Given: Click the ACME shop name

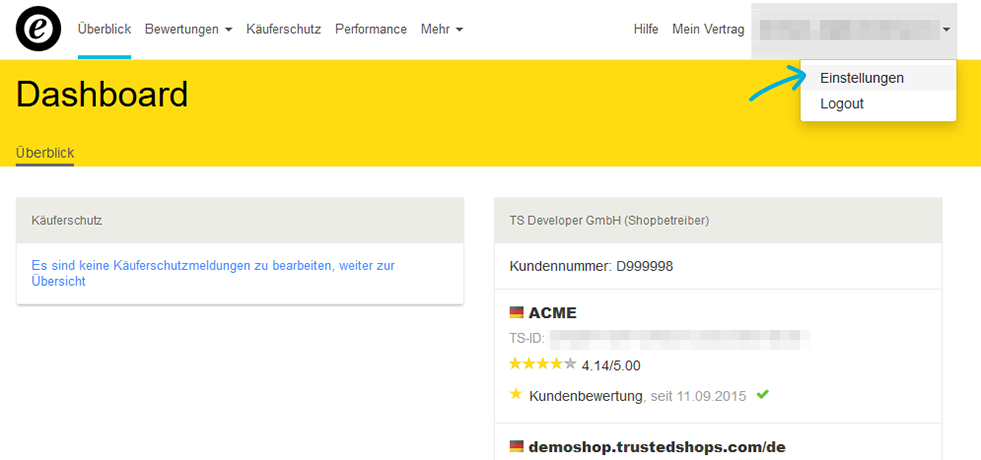Looking at the screenshot, I should click(x=552, y=313).
